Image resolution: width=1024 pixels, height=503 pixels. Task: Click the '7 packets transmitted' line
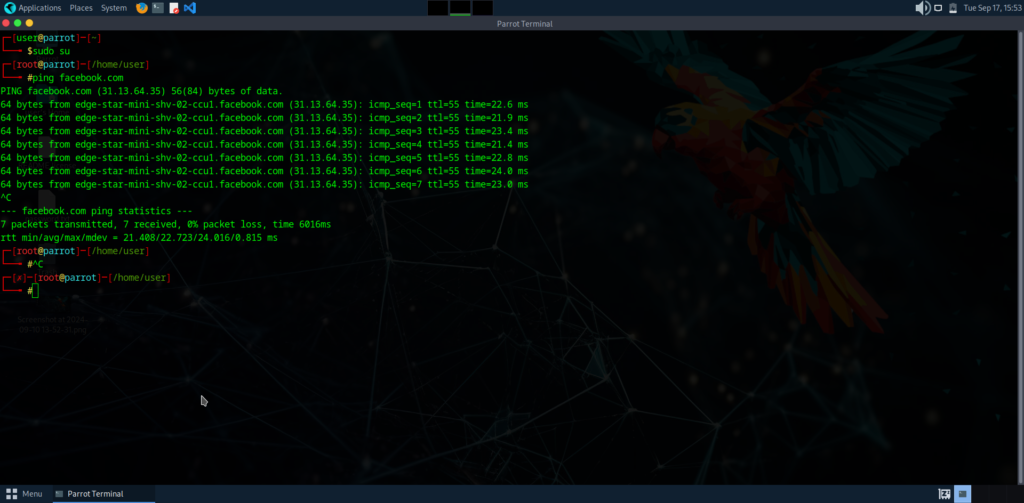click(x=166, y=224)
